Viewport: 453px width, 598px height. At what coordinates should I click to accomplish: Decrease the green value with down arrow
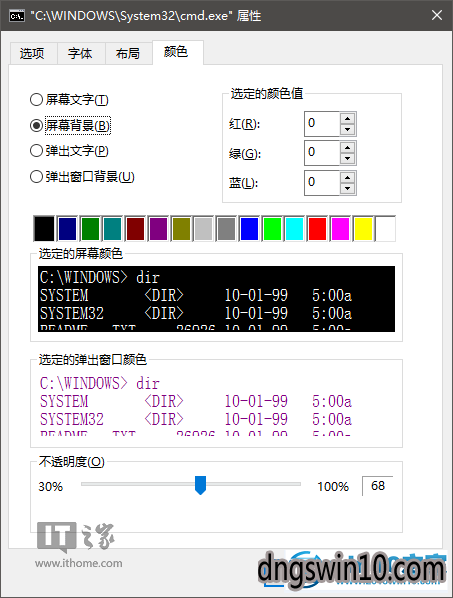(347, 158)
